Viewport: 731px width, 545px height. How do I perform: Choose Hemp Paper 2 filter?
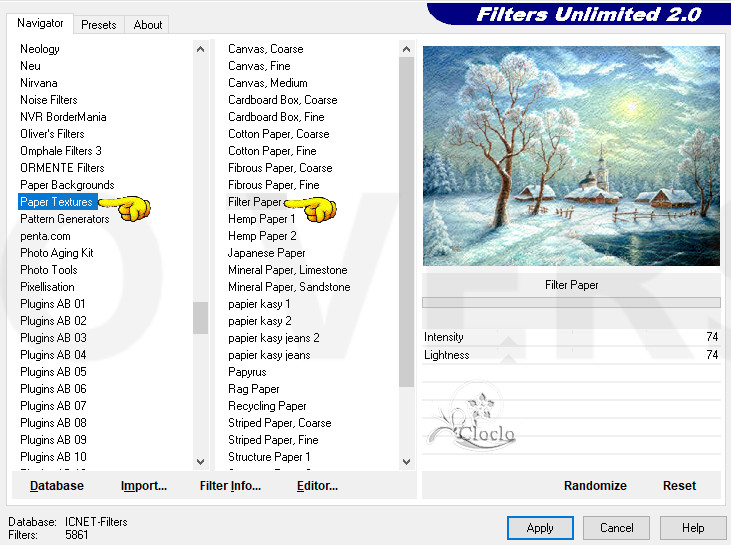pyautogui.click(x=262, y=236)
